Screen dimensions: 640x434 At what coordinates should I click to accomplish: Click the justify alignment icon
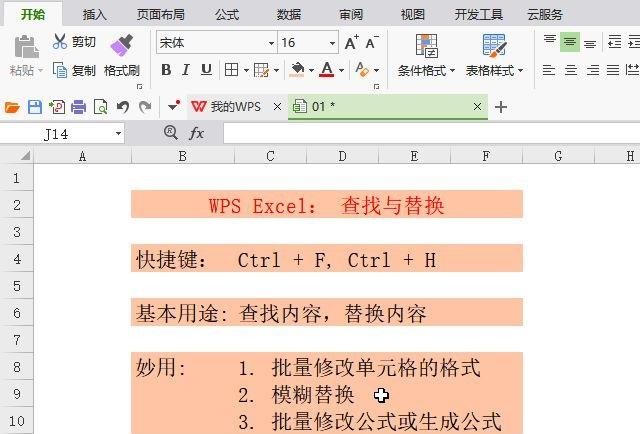(x=613, y=71)
